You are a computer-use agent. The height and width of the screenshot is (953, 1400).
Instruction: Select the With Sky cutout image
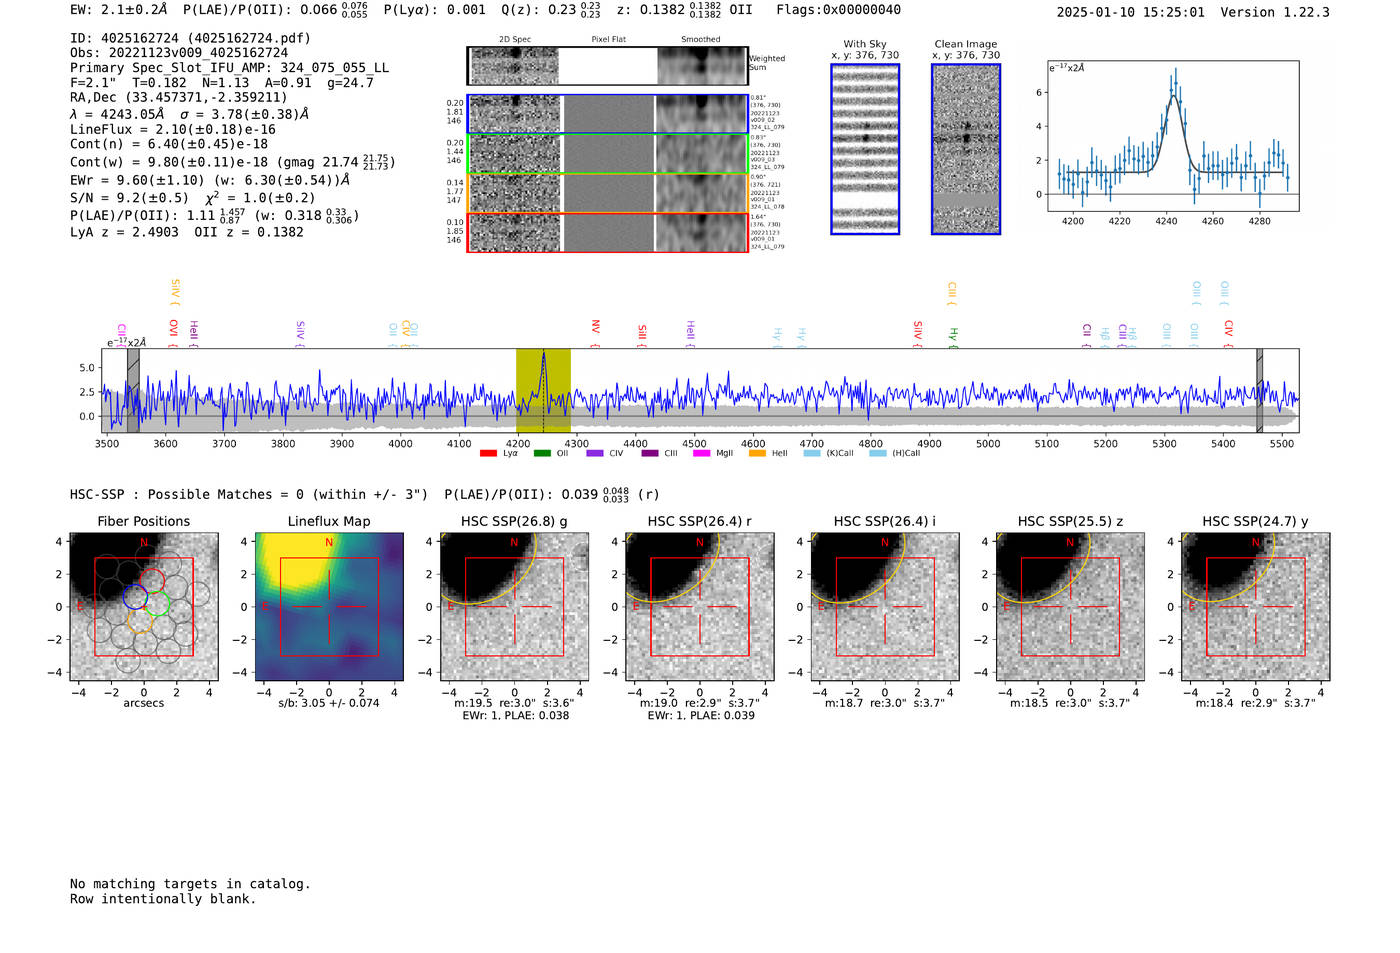865,149
